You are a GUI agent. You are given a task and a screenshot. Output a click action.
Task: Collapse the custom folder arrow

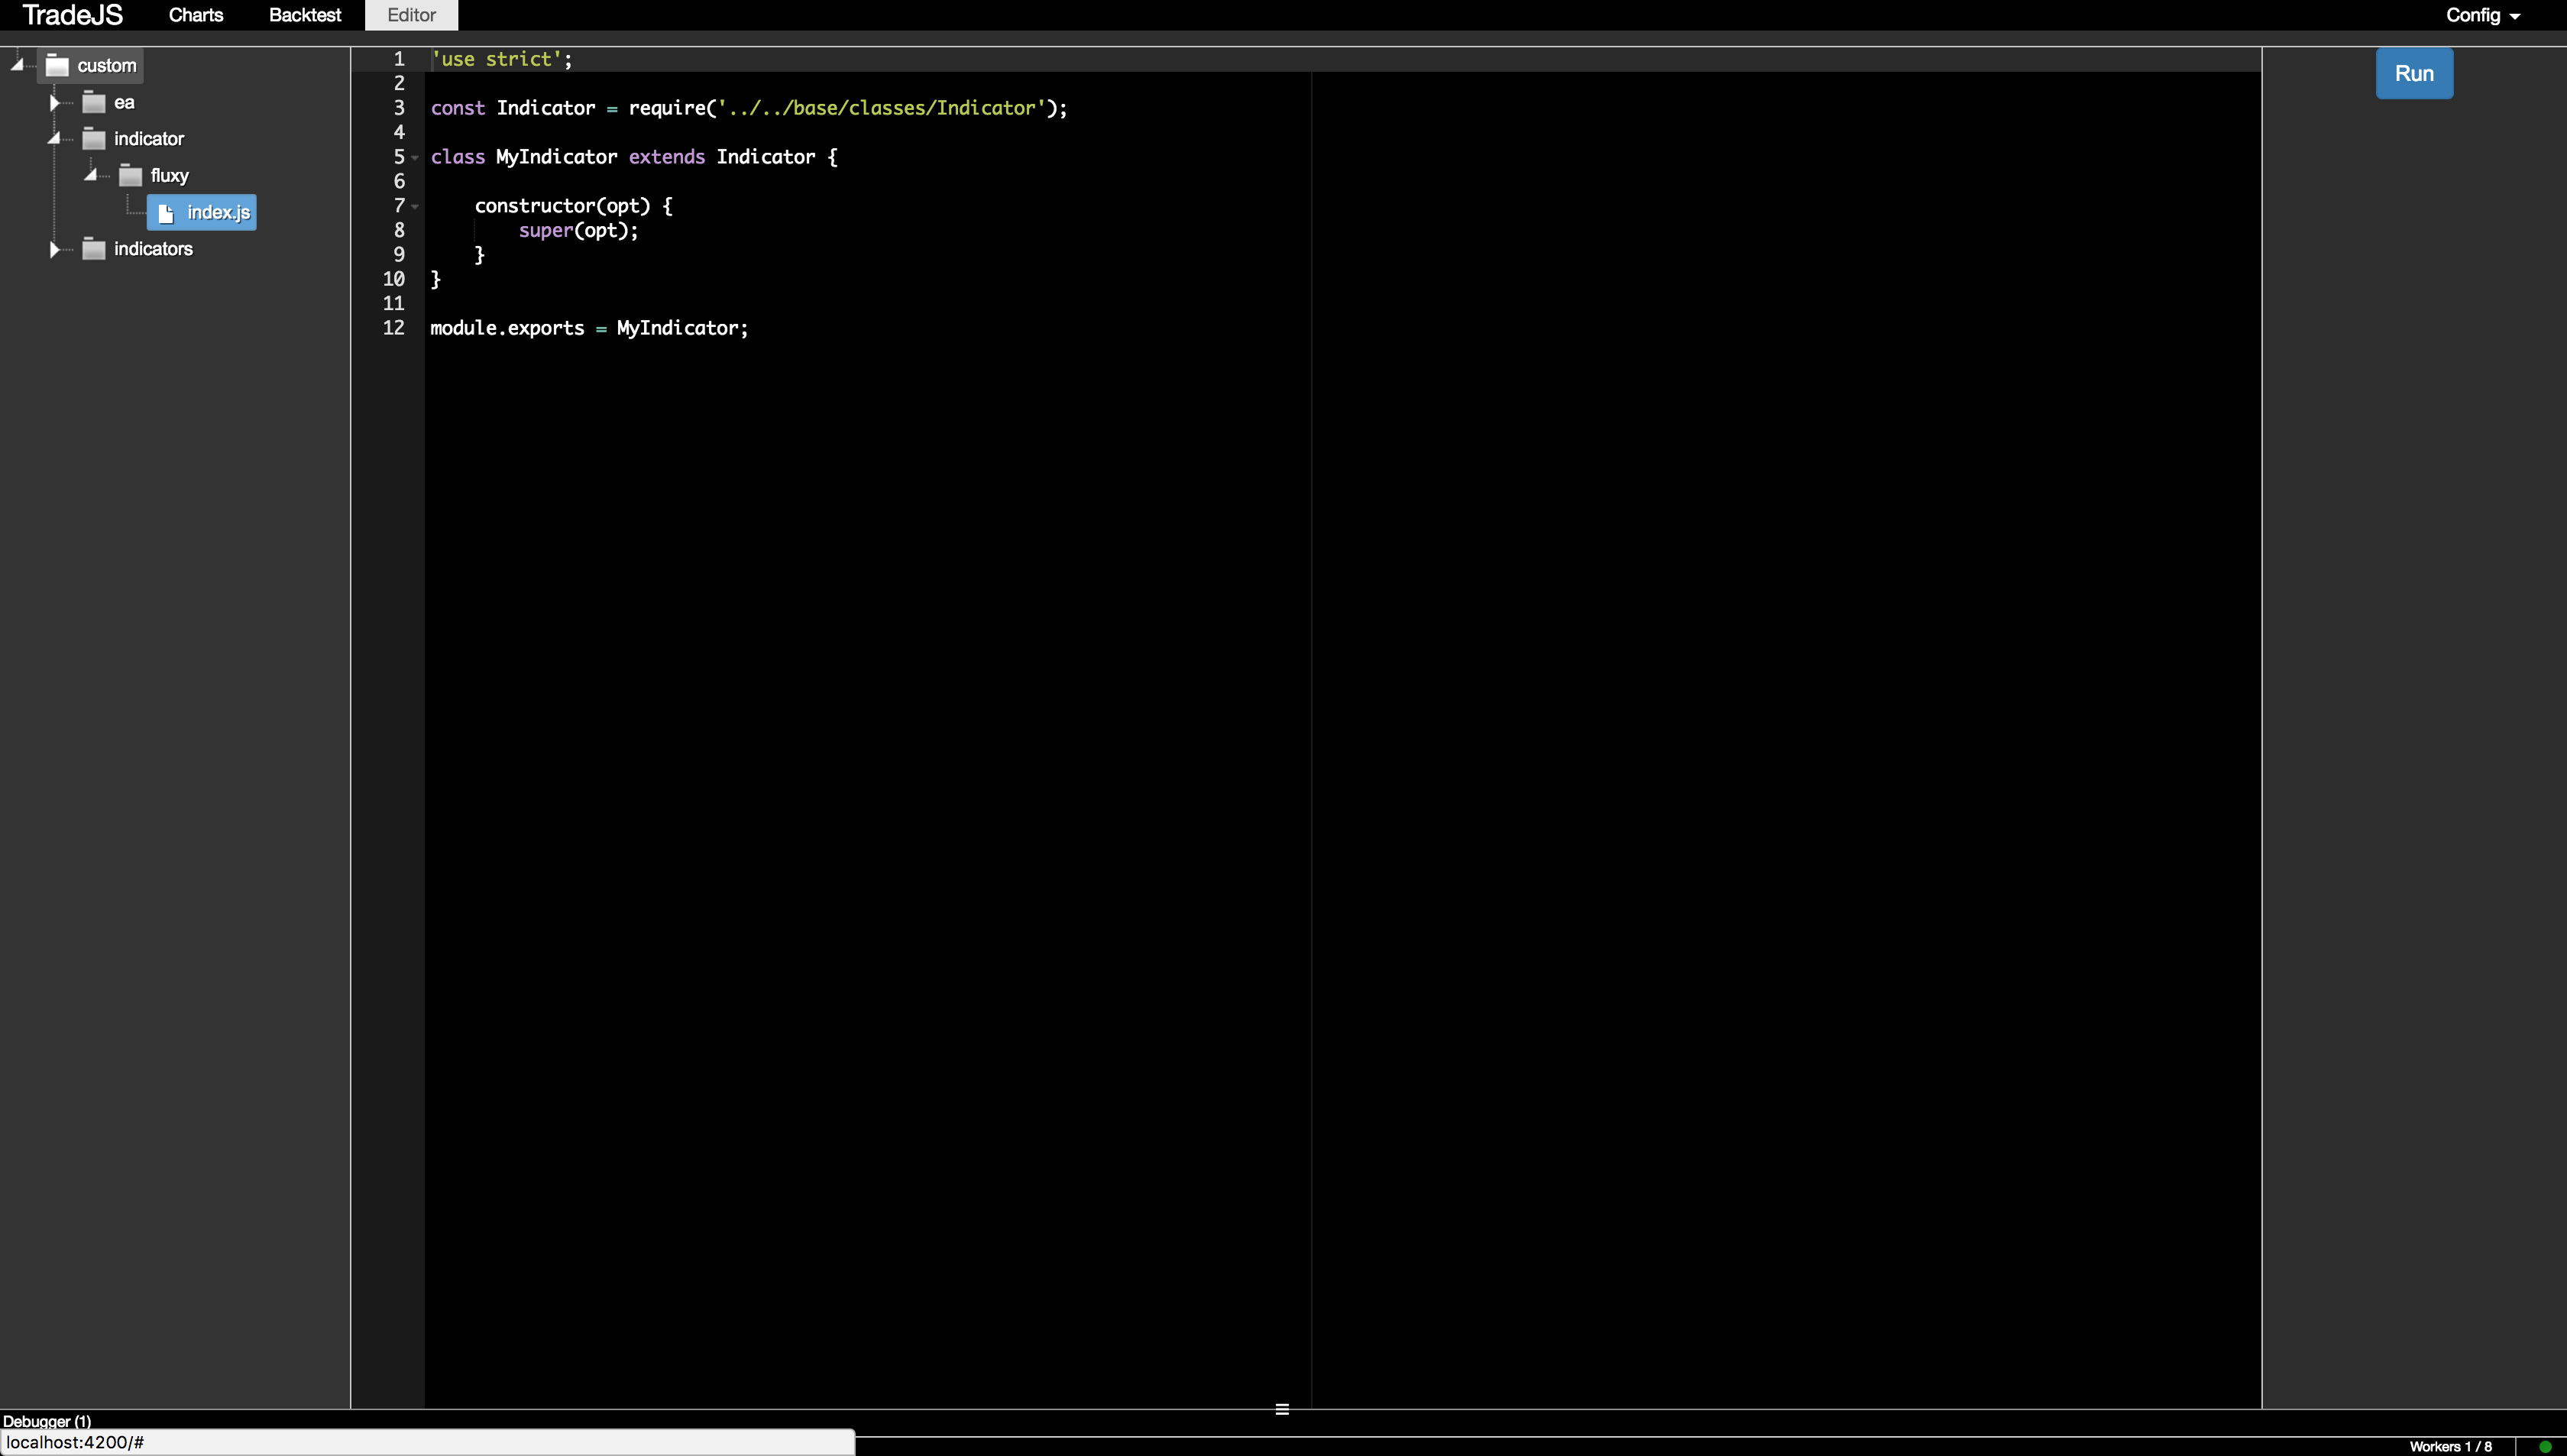(x=18, y=65)
